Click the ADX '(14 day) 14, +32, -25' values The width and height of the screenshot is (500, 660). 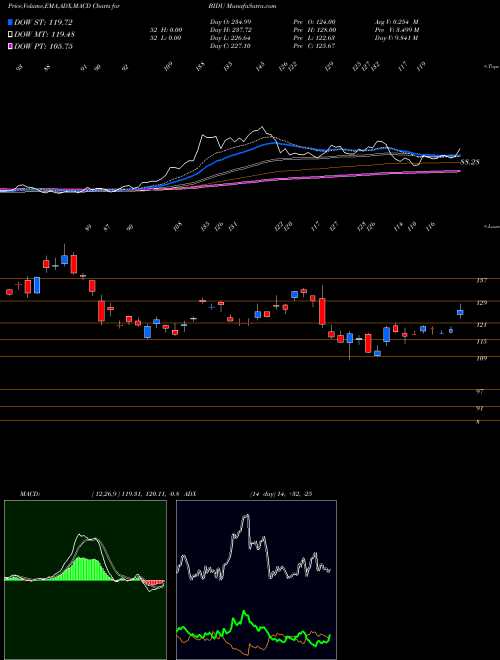[281, 494]
